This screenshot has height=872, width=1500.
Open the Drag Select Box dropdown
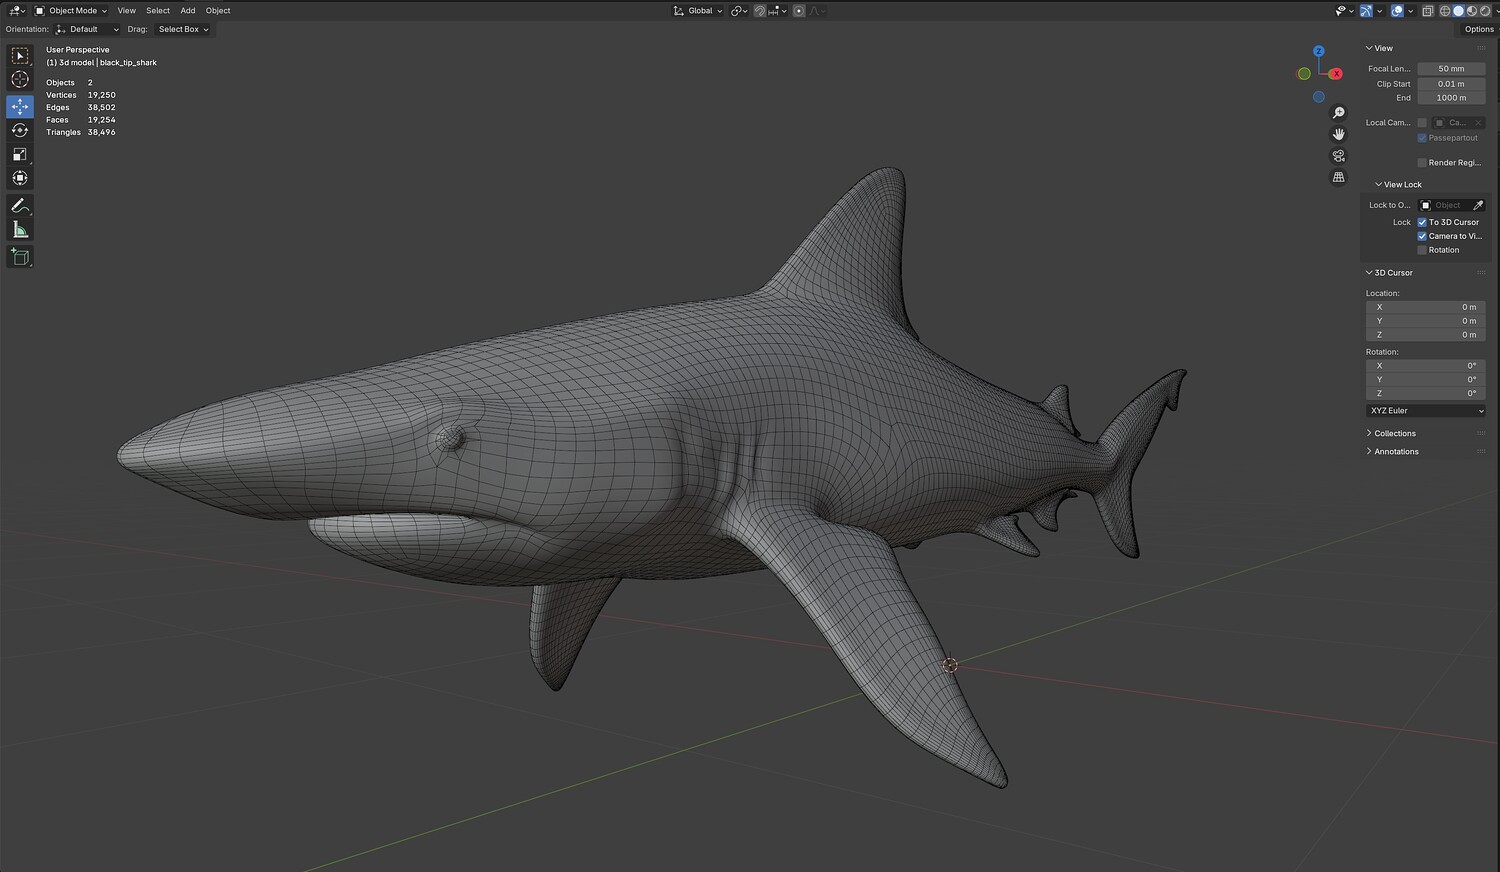point(183,30)
